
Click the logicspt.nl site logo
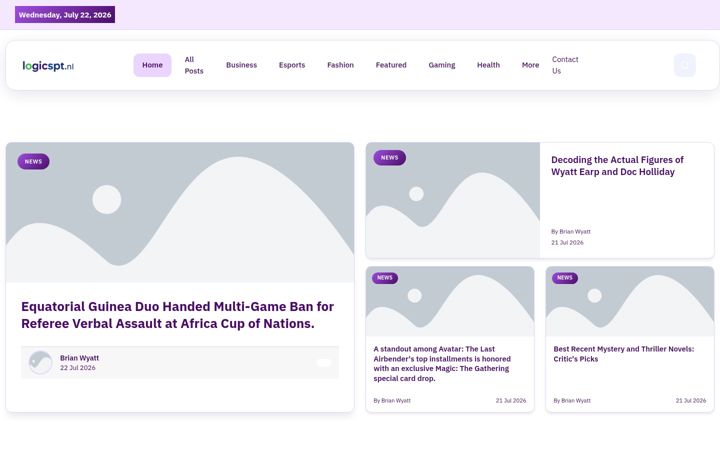pyautogui.click(x=48, y=66)
